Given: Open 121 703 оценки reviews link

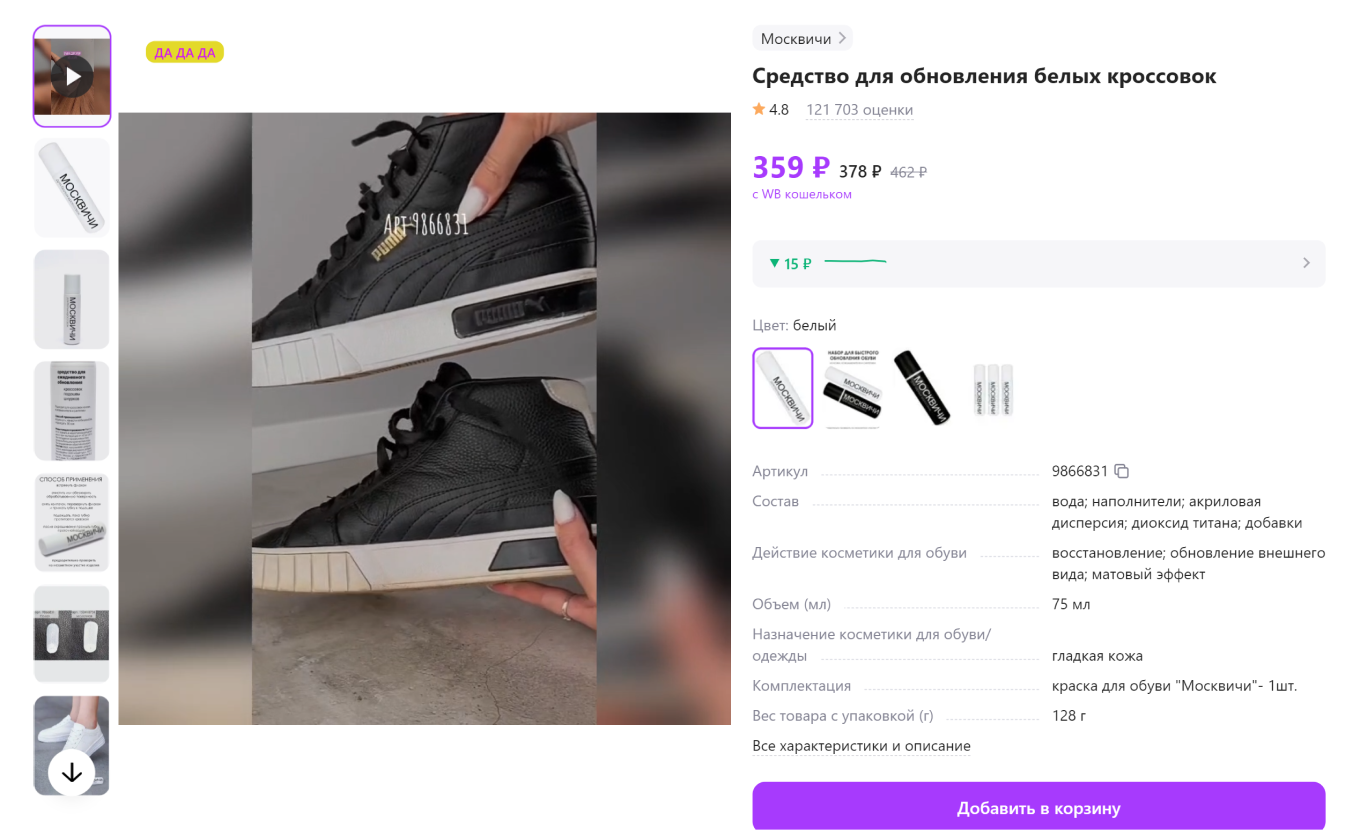Looking at the screenshot, I should pos(859,110).
